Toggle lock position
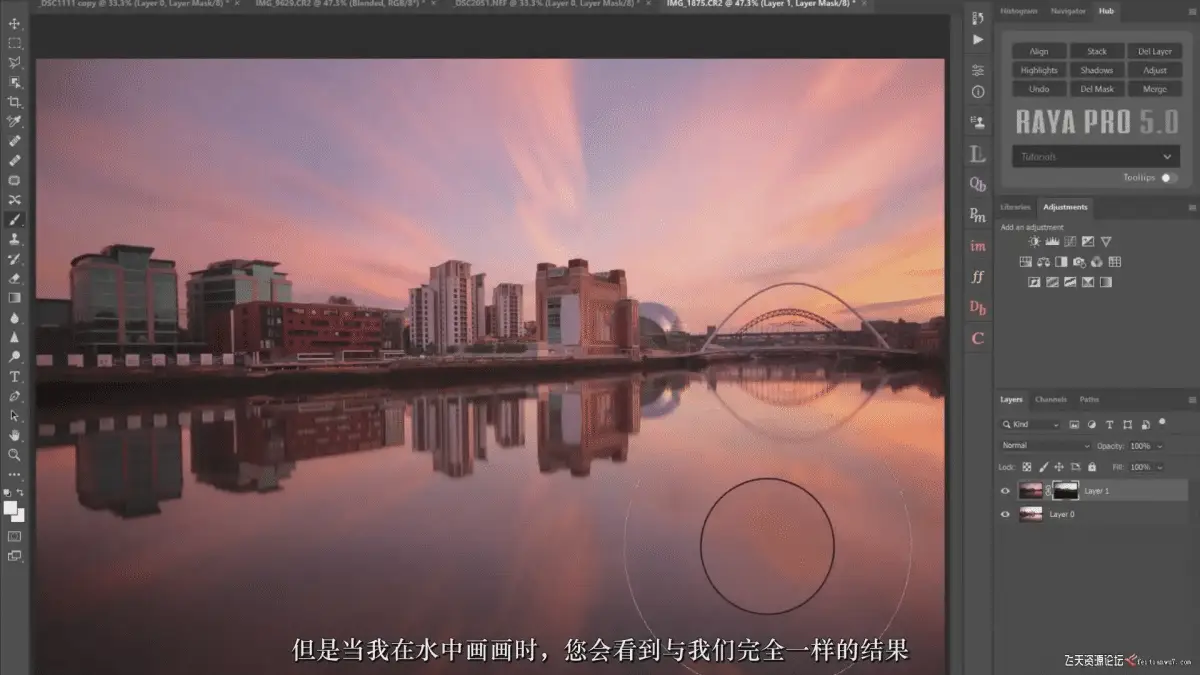This screenshot has width=1200, height=675. [1060, 467]
